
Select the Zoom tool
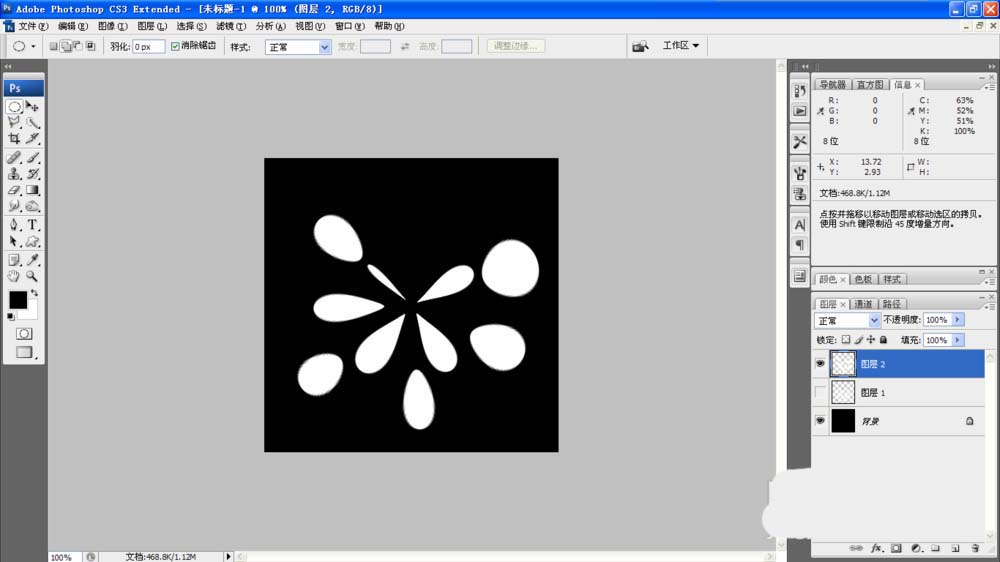(x=32, y=276)
